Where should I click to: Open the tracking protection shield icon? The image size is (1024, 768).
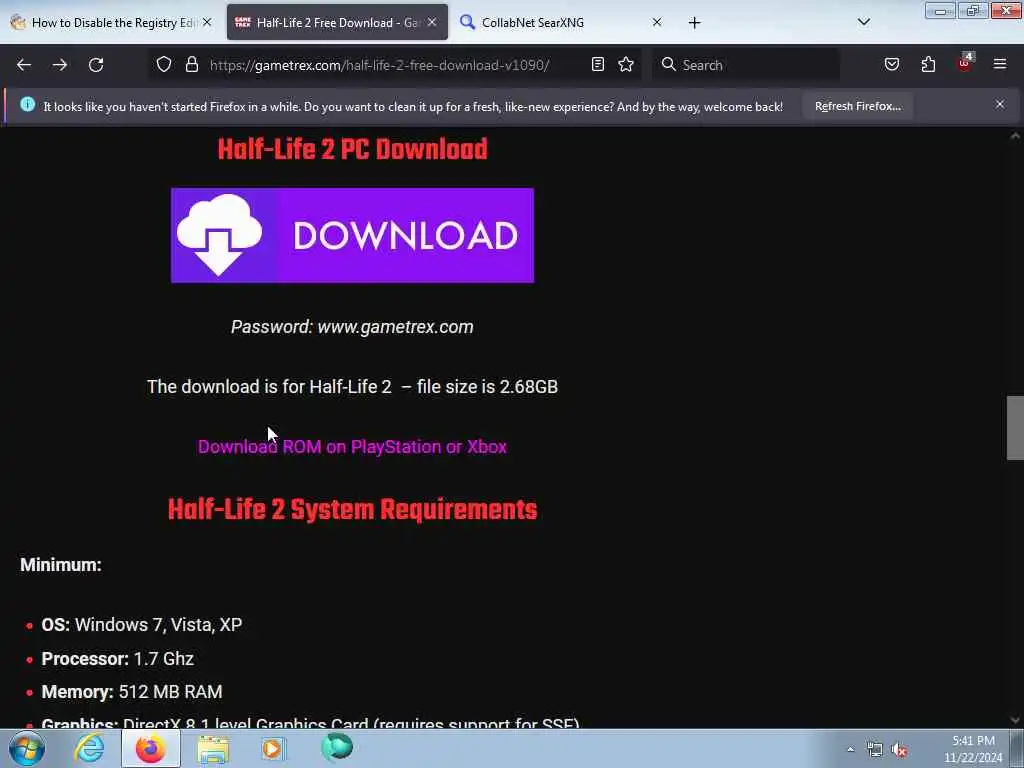[164, 65]
